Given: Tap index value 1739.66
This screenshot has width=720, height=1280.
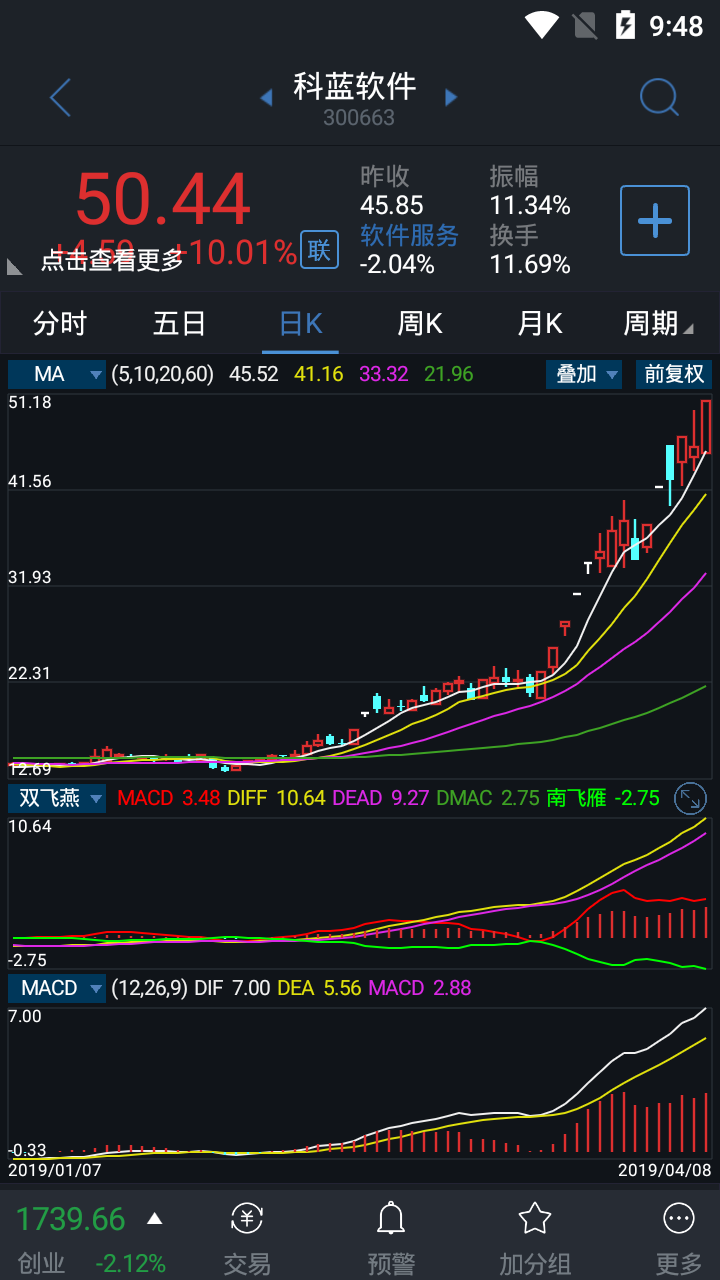Looking at the screenshot, I should coord(71,1219).
